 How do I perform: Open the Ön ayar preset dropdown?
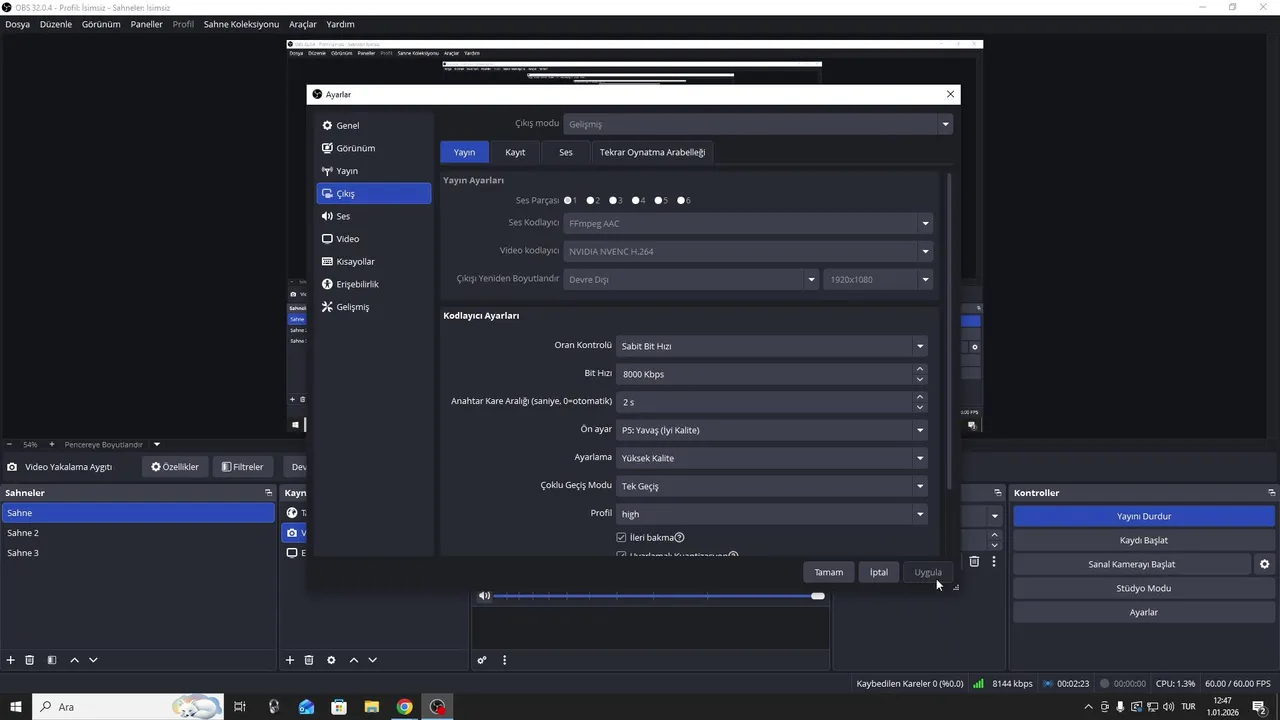772,430
